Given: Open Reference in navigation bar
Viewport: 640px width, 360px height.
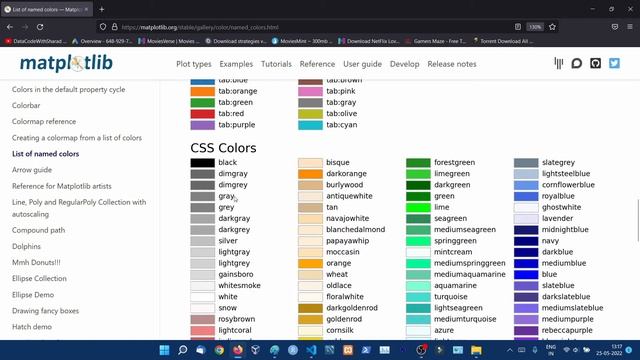Looking at the screenshot, I should click(x=317, y=64).
